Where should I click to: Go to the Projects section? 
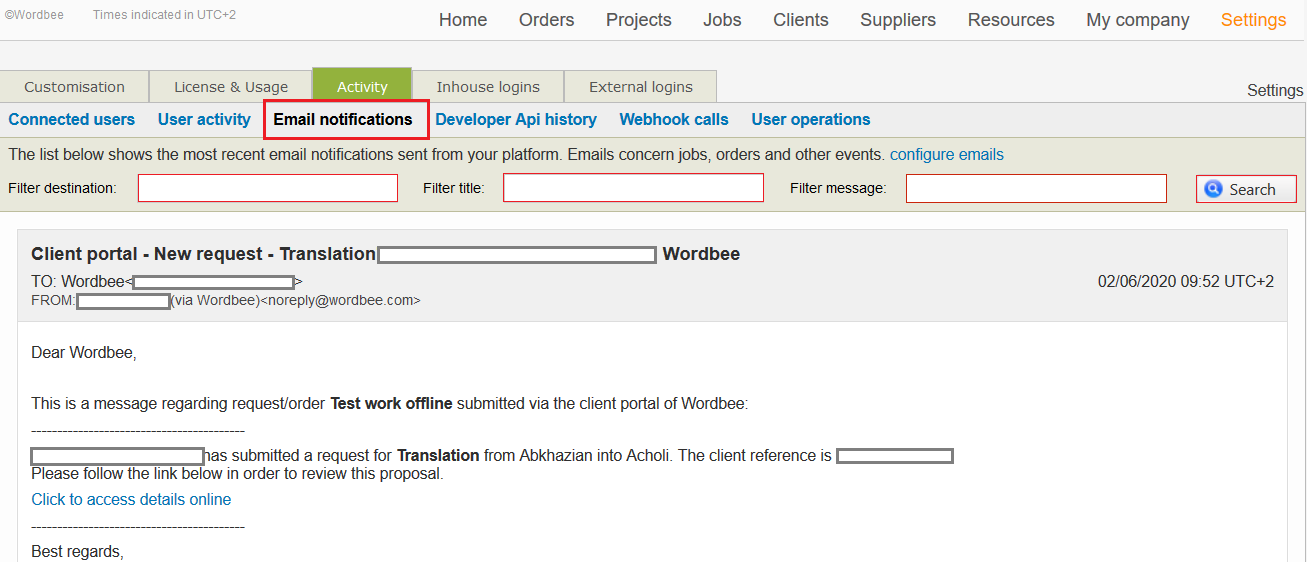[638, 20]
